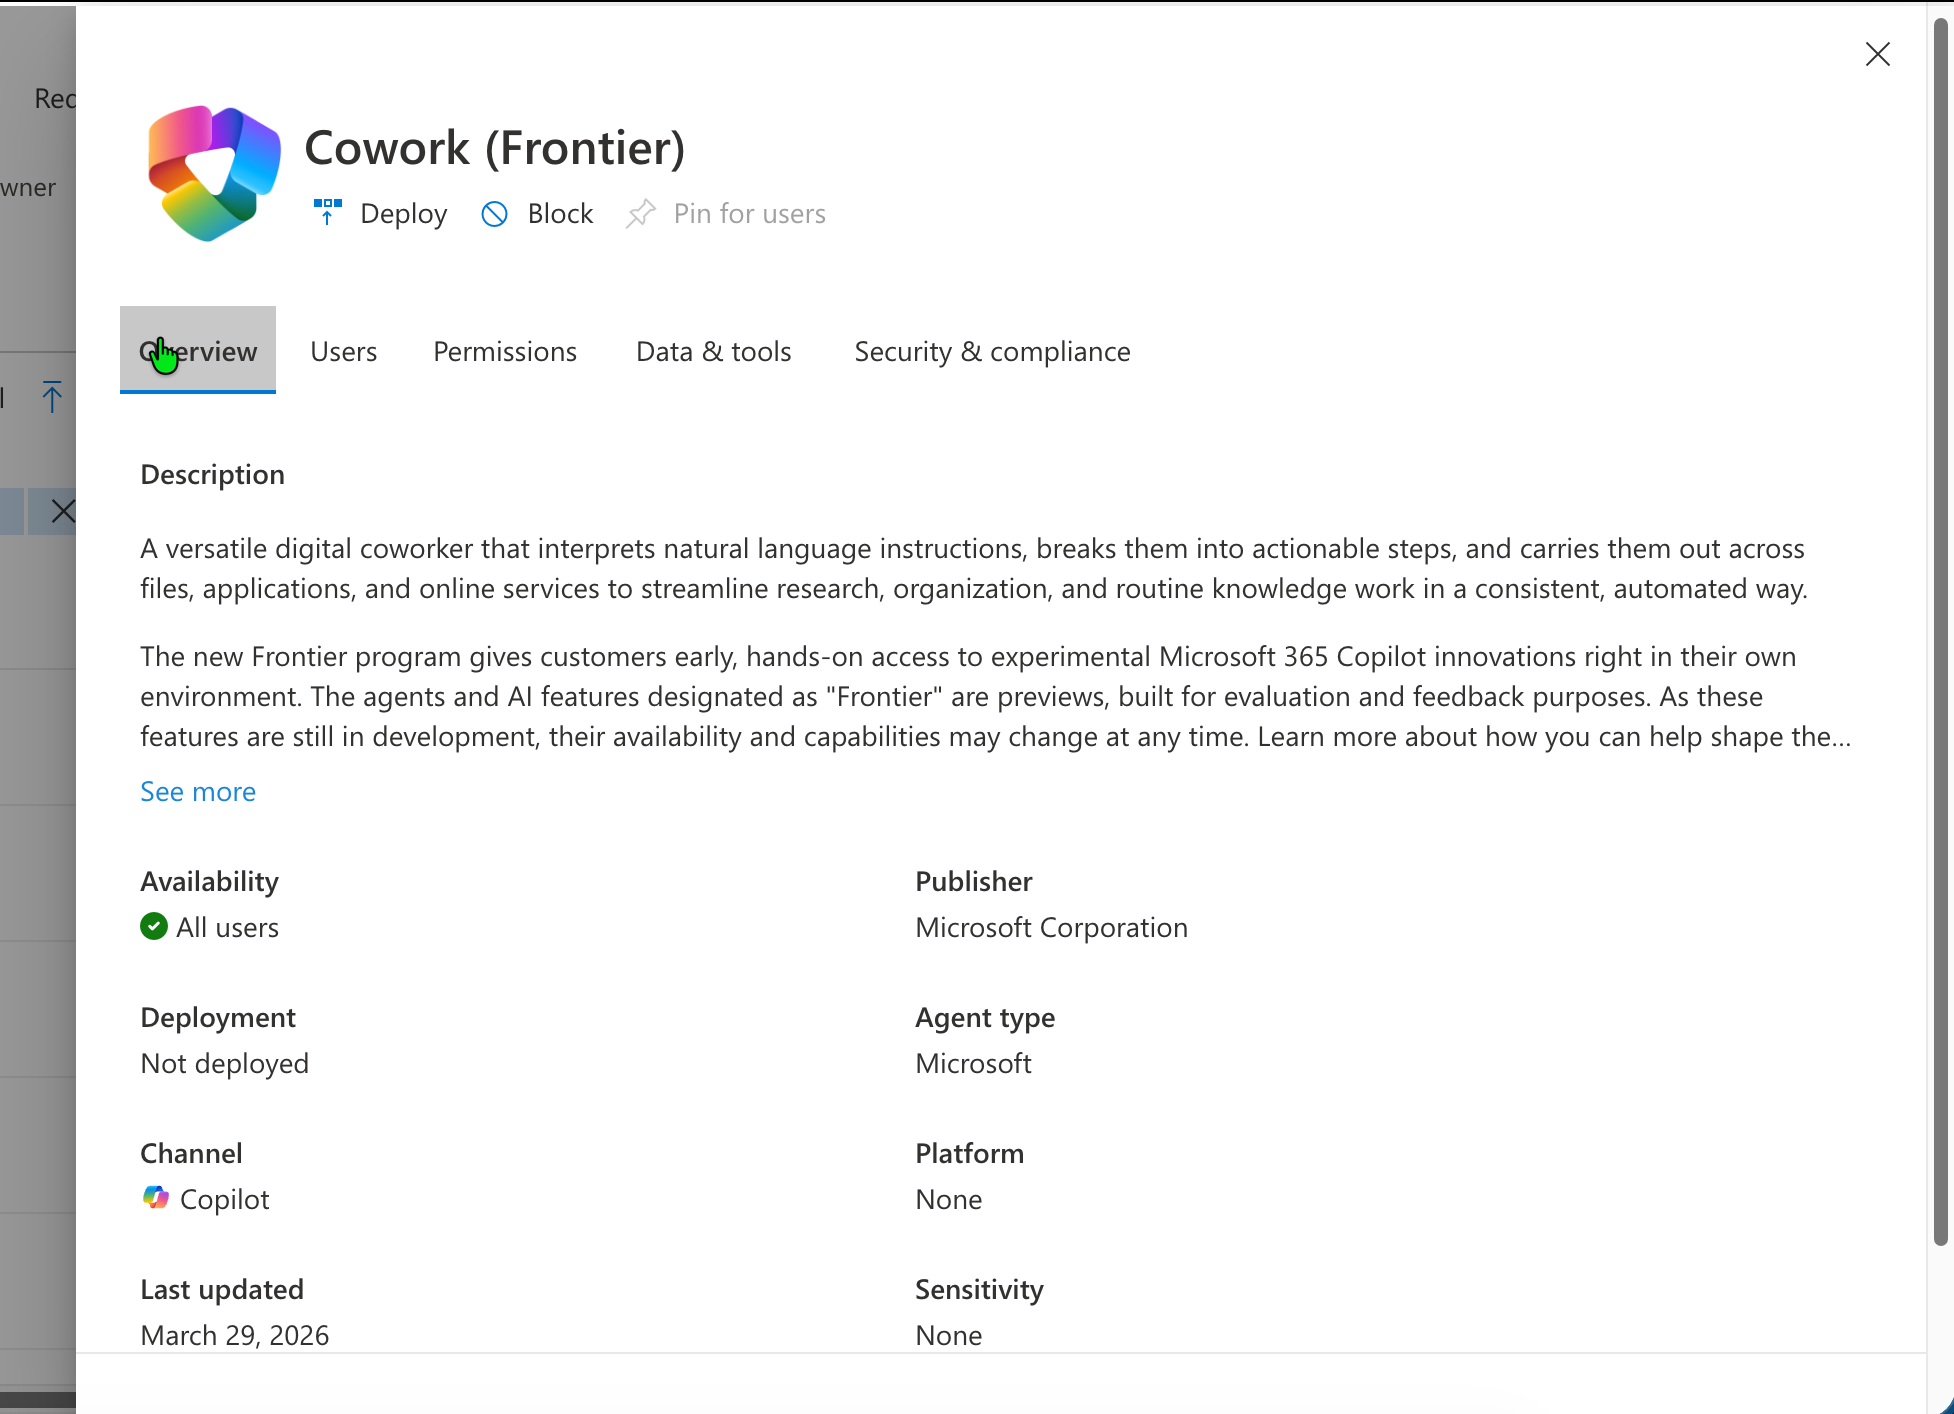Open the Permissions tab
1954x1414 pixels.
[504, 351]
